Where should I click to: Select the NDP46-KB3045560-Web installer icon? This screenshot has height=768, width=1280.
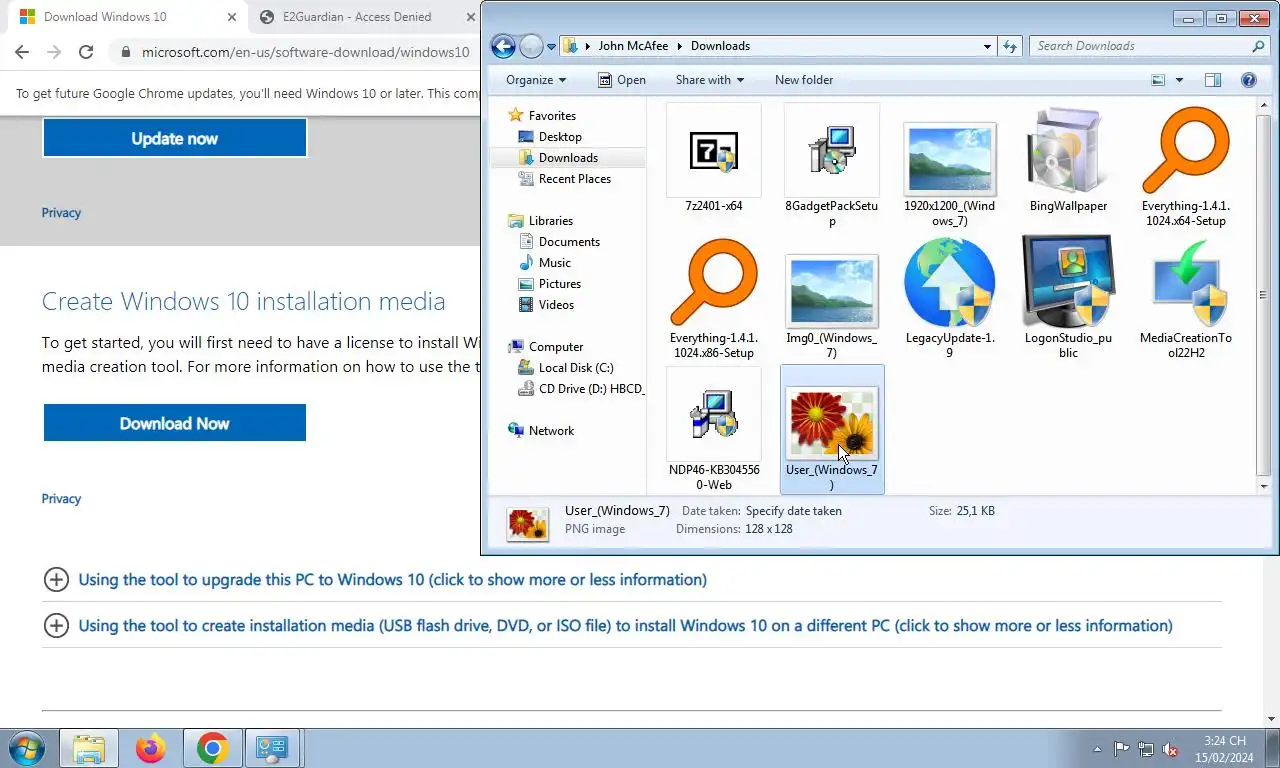click(x=713, y=416)
